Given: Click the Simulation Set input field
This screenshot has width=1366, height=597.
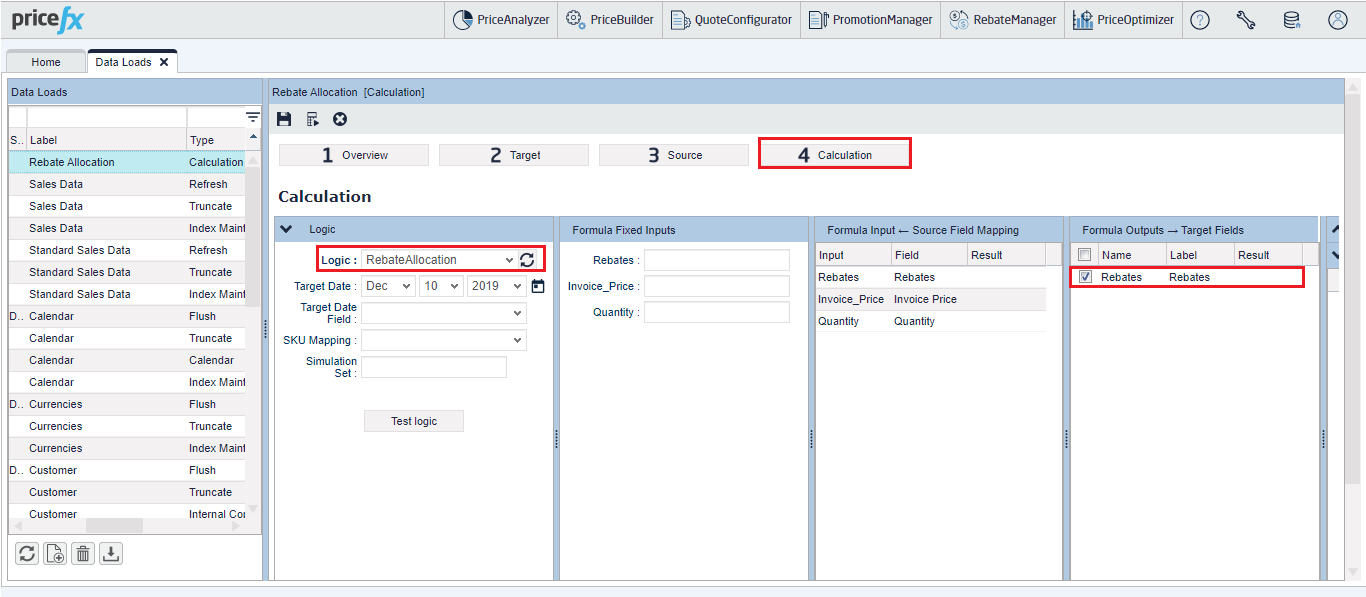Looking at the screenshot, I should coord(433,367).
